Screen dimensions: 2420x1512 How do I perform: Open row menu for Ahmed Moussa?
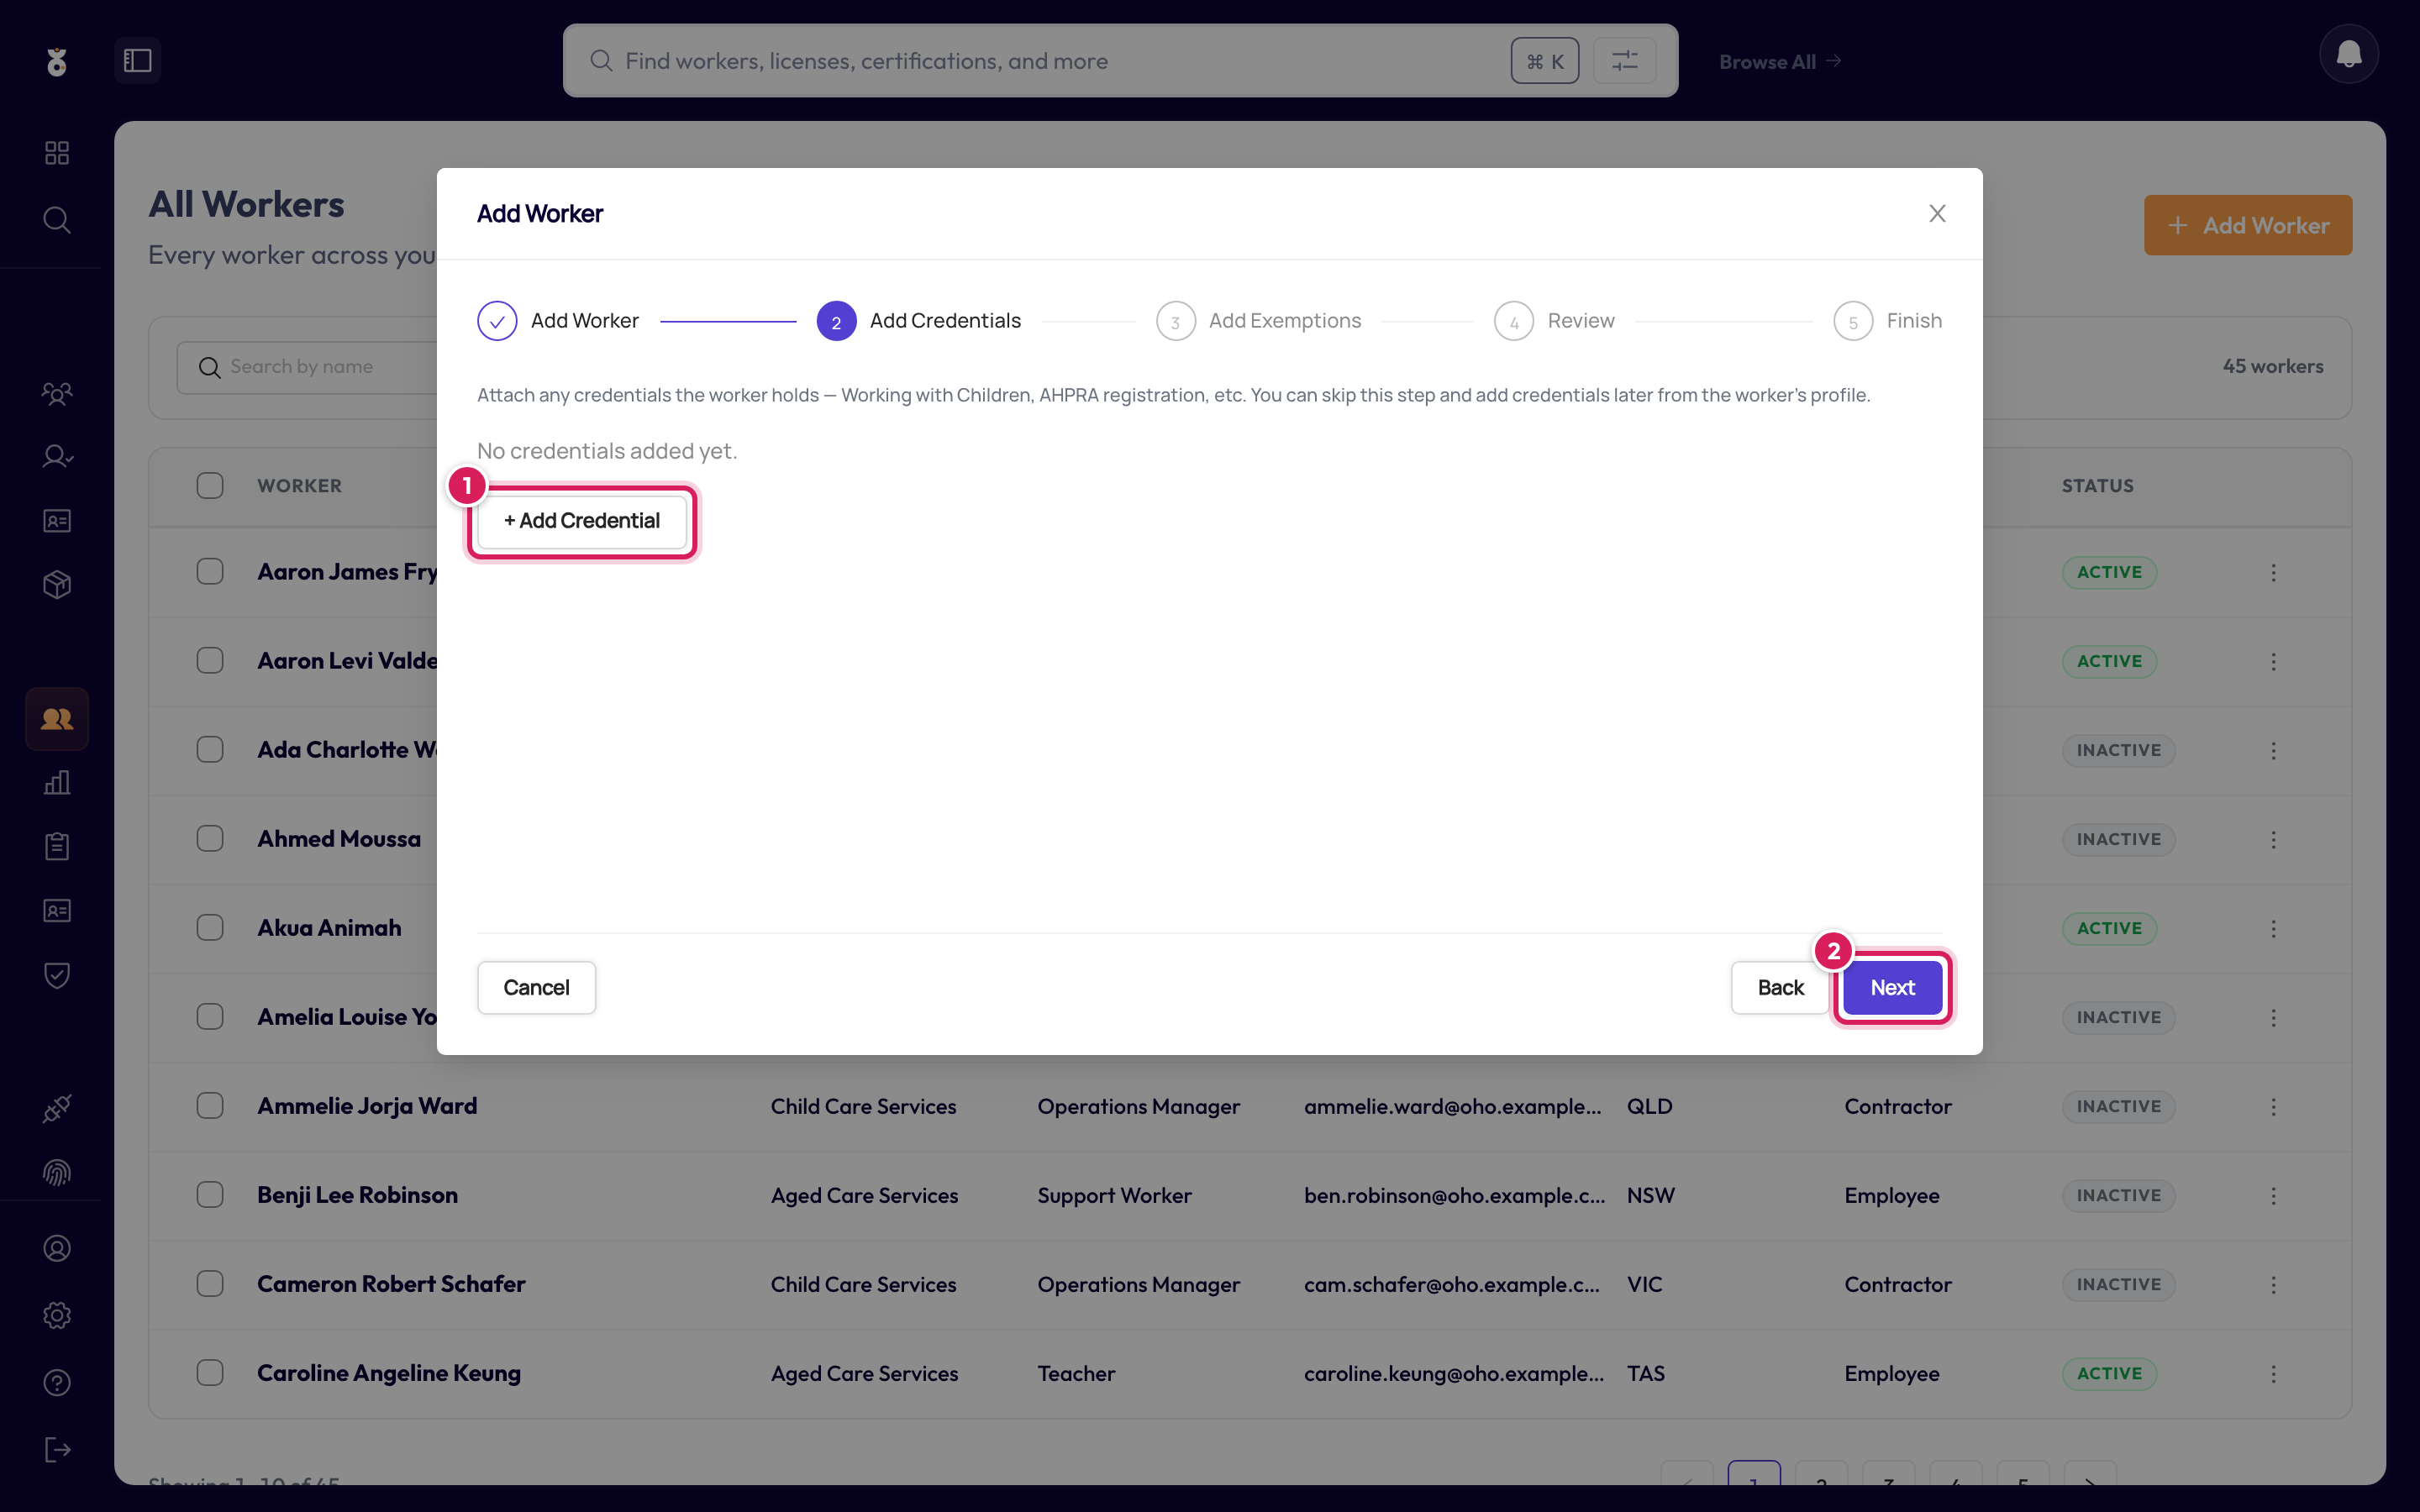pyautogui.click(x=2273, y=839)
